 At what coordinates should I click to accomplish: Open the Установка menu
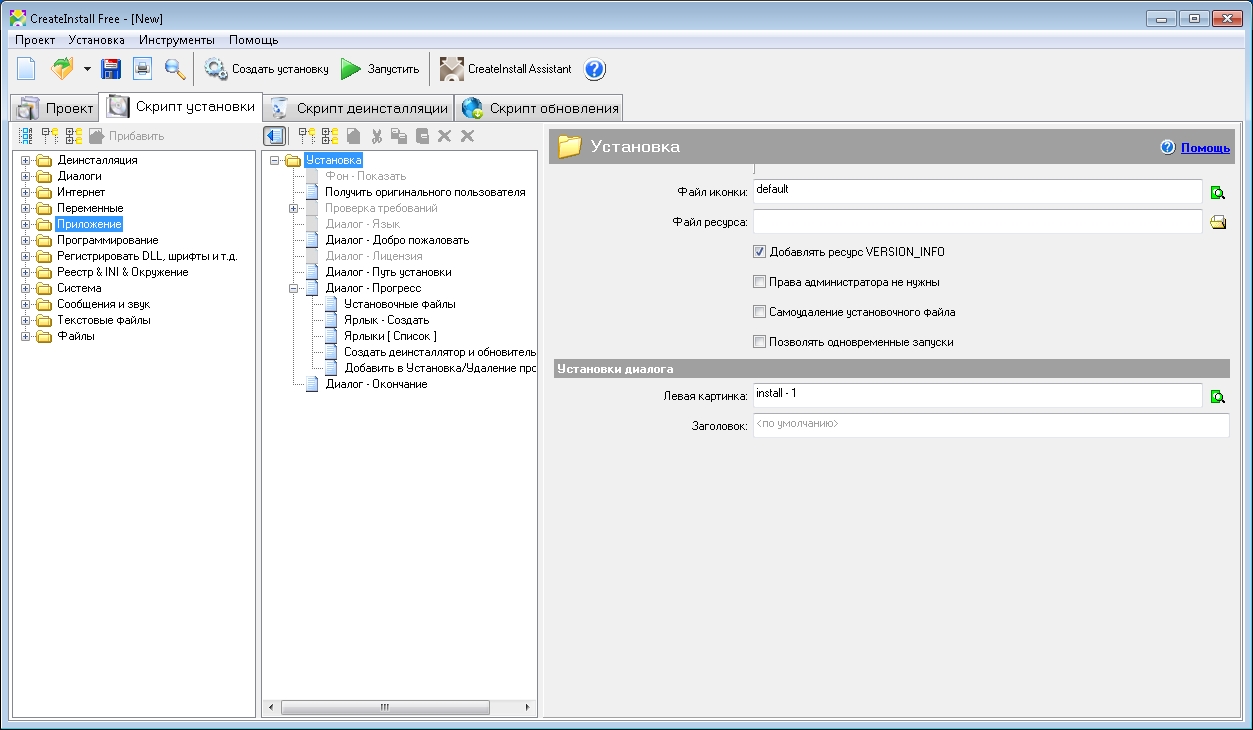(97, 40)
